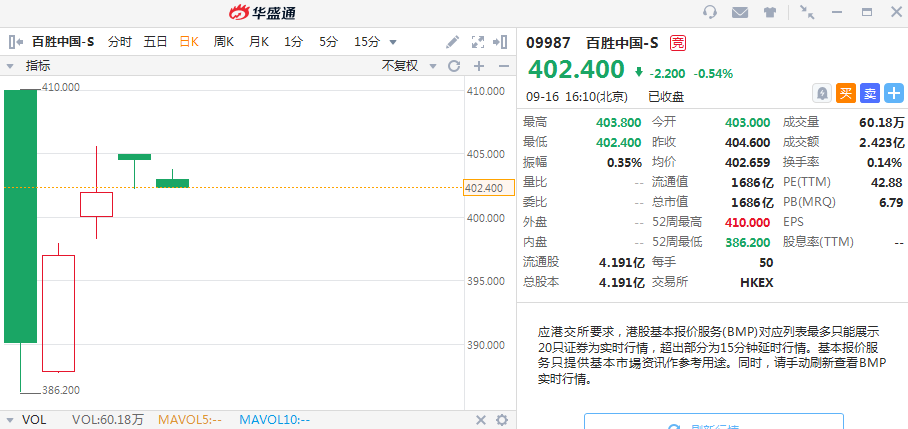Viewport: 908px width, 429px height.
Task: Refresh the chart with circular arrow
Action: click(454, 66)
